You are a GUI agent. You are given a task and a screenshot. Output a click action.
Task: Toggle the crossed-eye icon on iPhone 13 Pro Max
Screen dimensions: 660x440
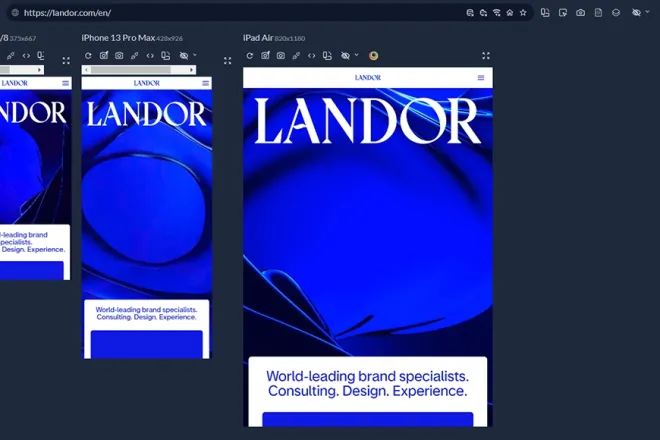point(184,56)
